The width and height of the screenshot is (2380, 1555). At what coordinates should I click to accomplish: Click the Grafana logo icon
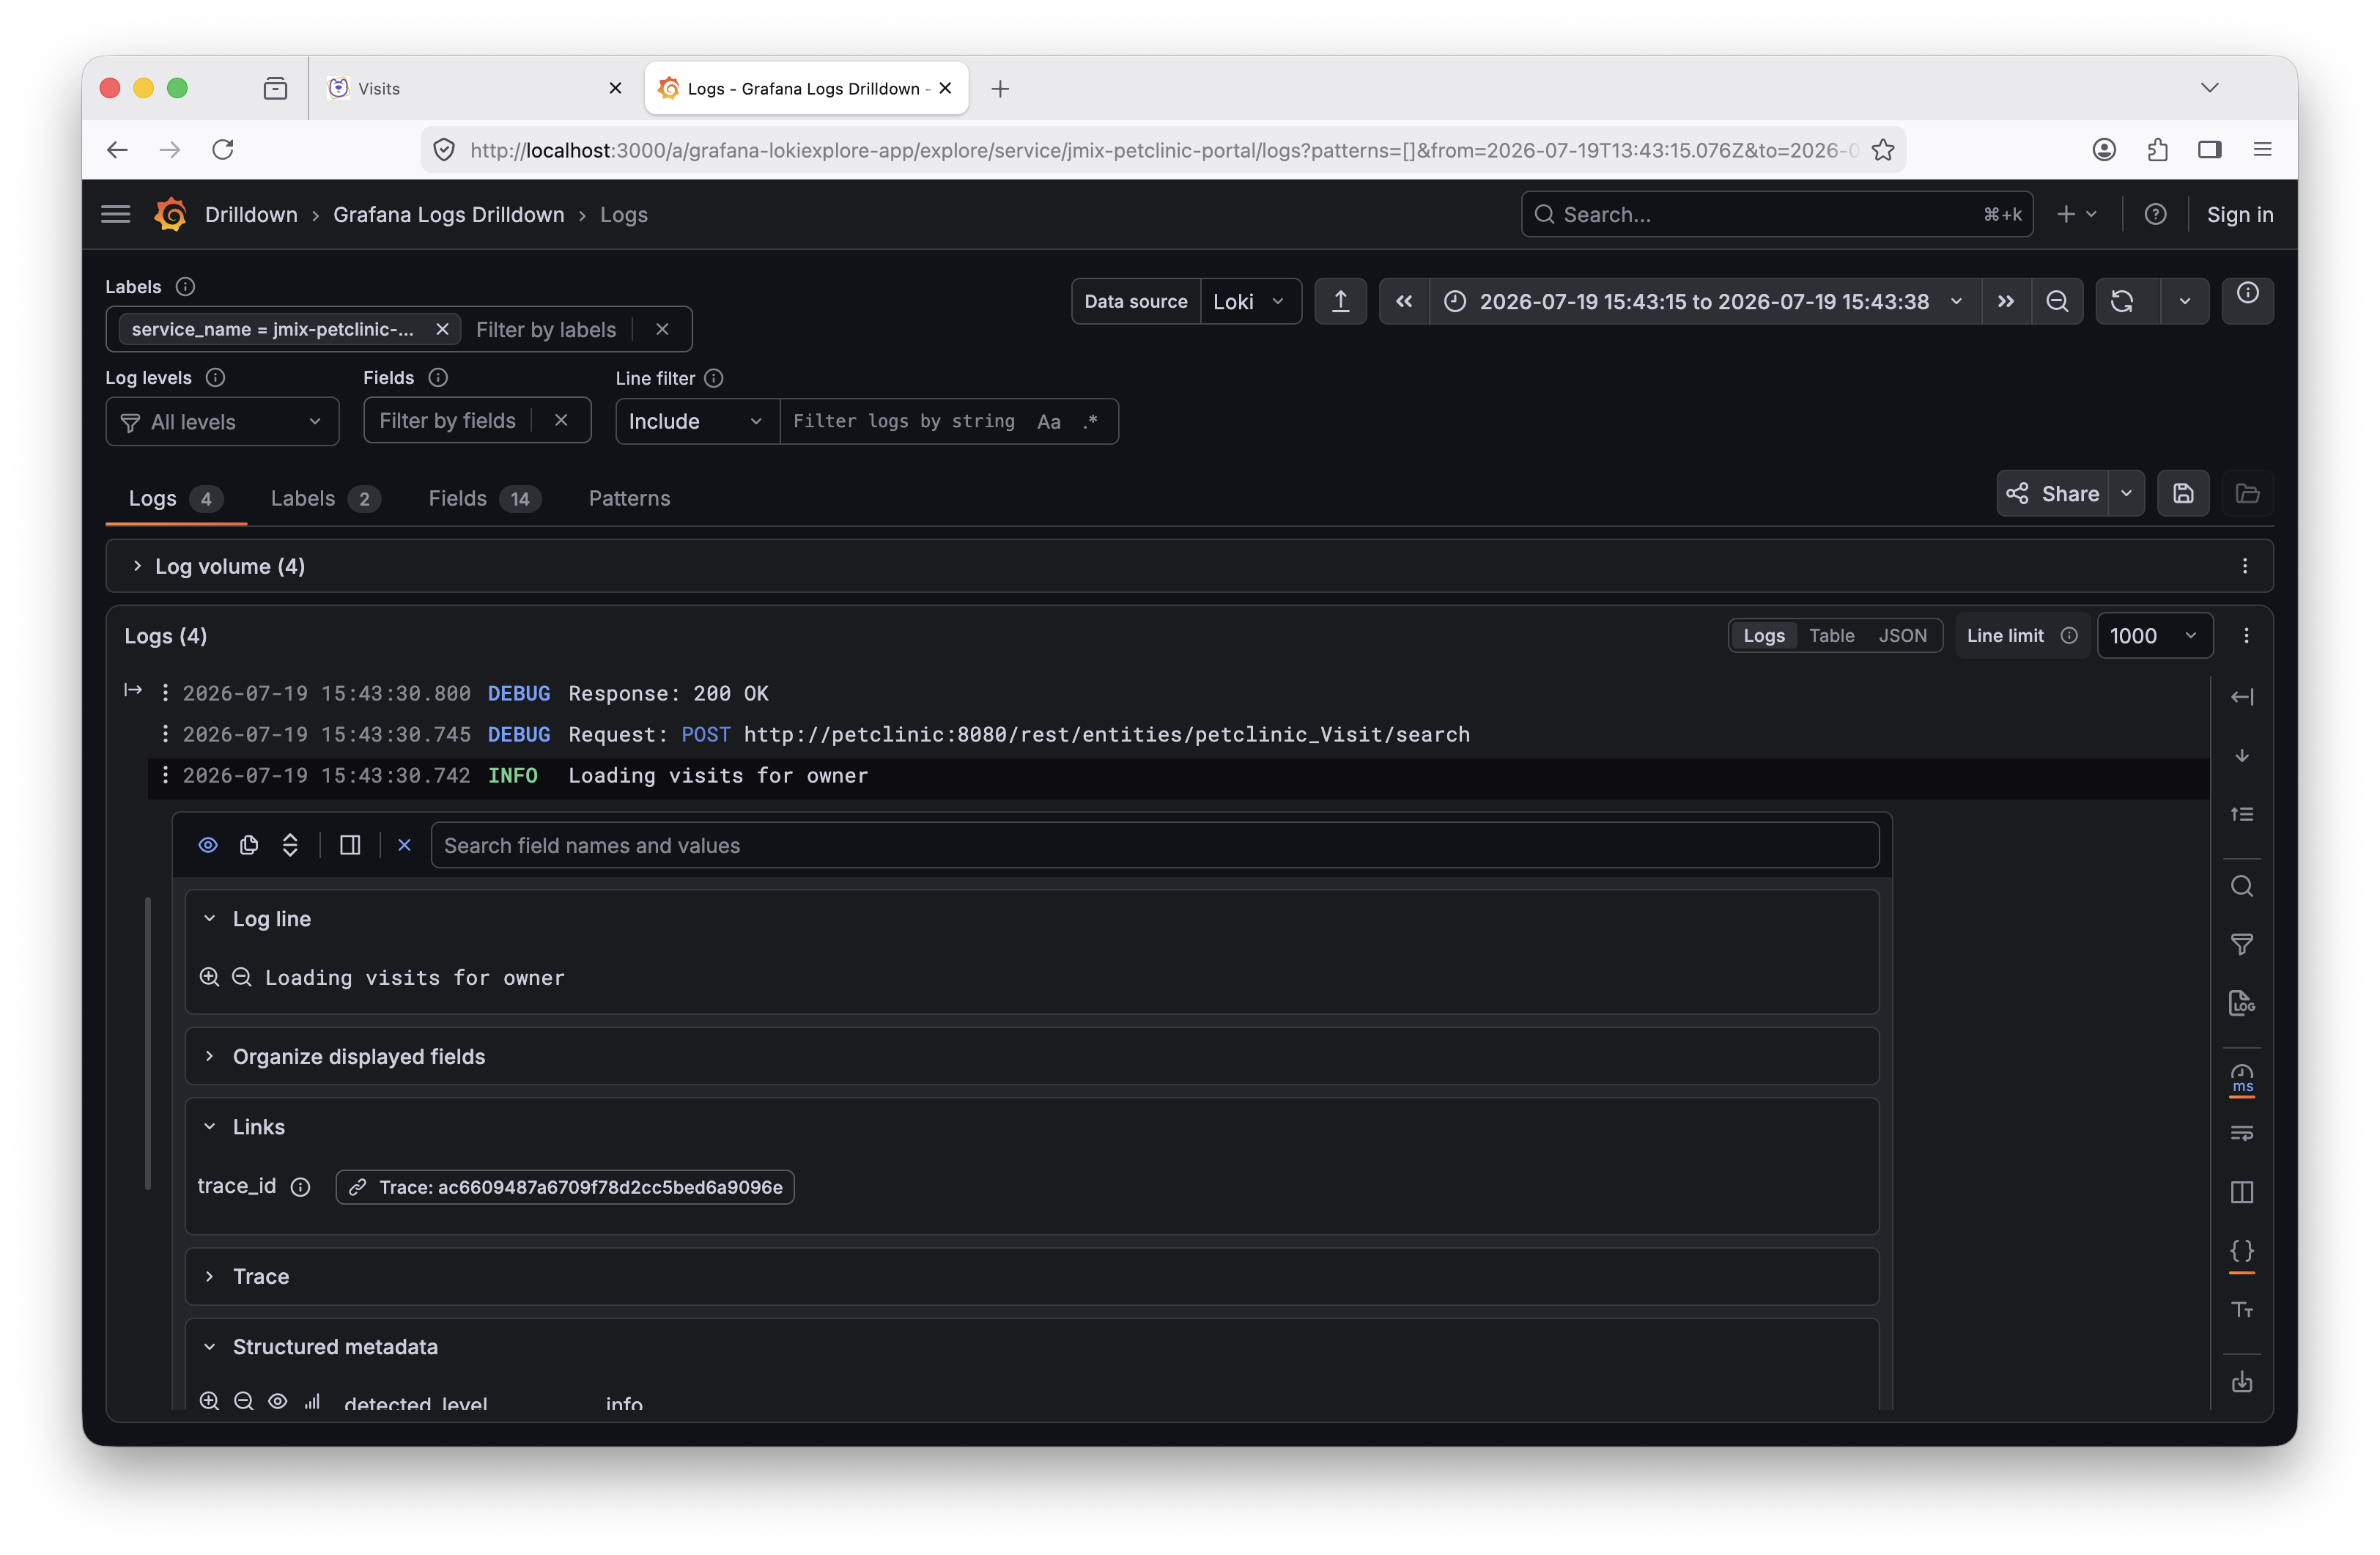[x=171, y=214]
